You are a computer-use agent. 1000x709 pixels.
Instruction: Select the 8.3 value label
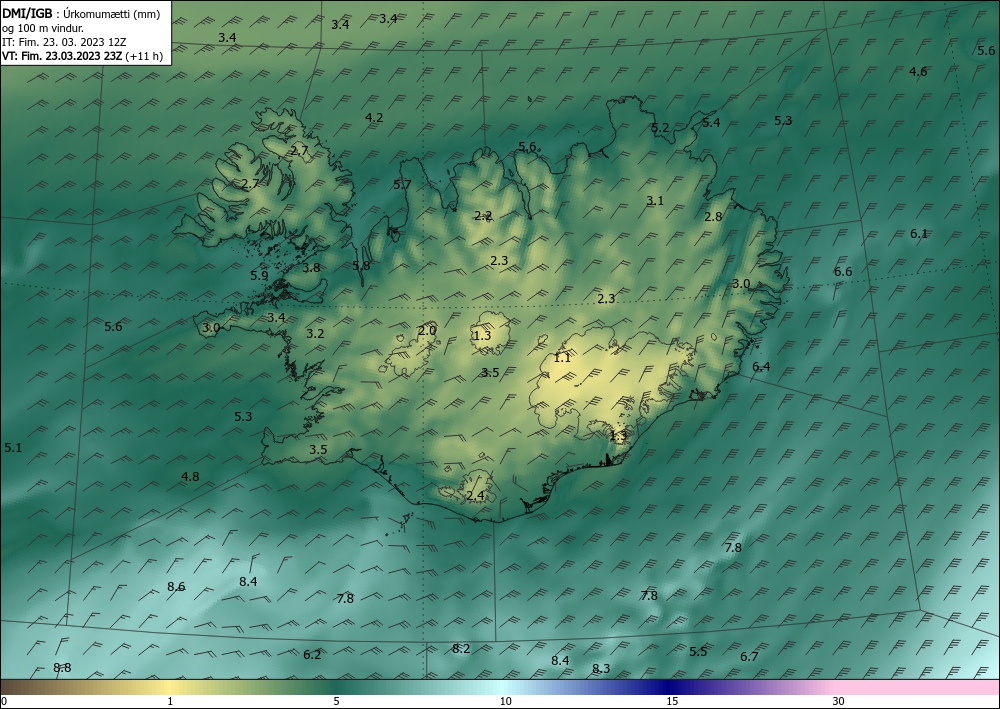pos(601,668)
